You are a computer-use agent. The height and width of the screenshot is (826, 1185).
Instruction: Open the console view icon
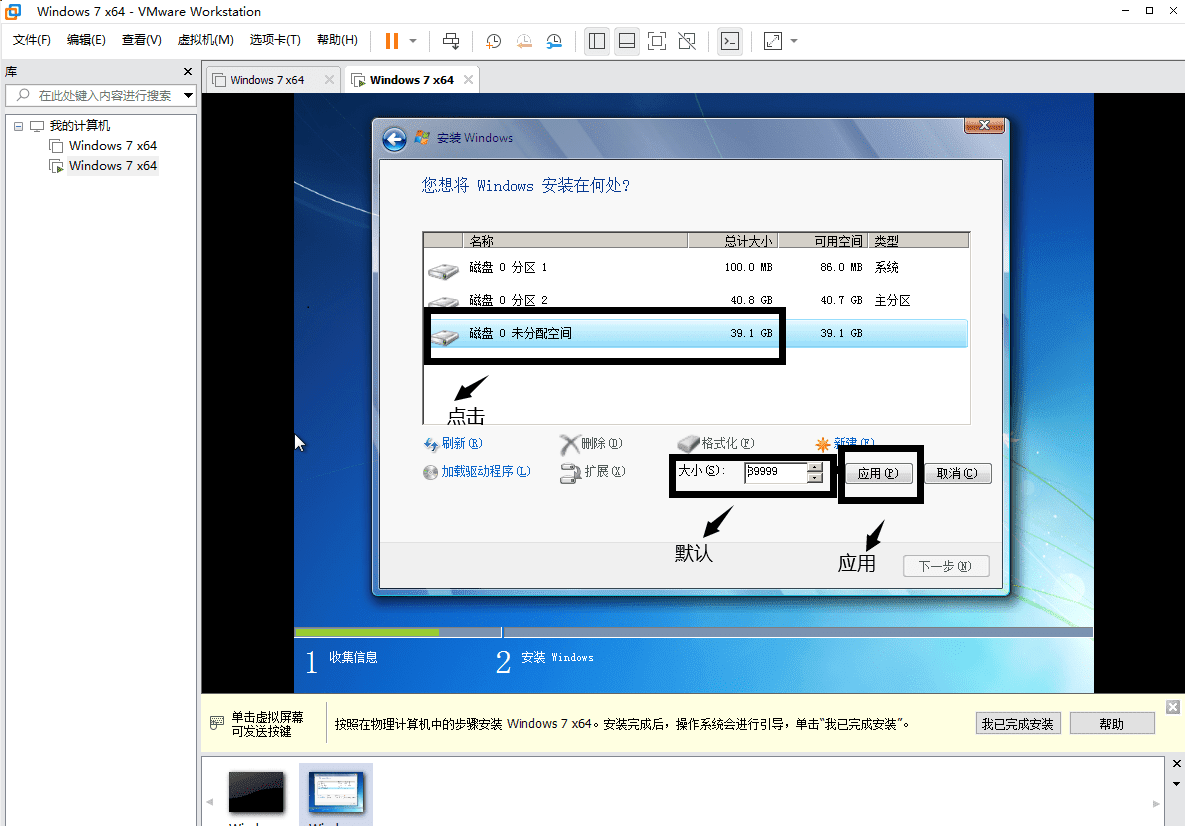click(x=730, y=41)
